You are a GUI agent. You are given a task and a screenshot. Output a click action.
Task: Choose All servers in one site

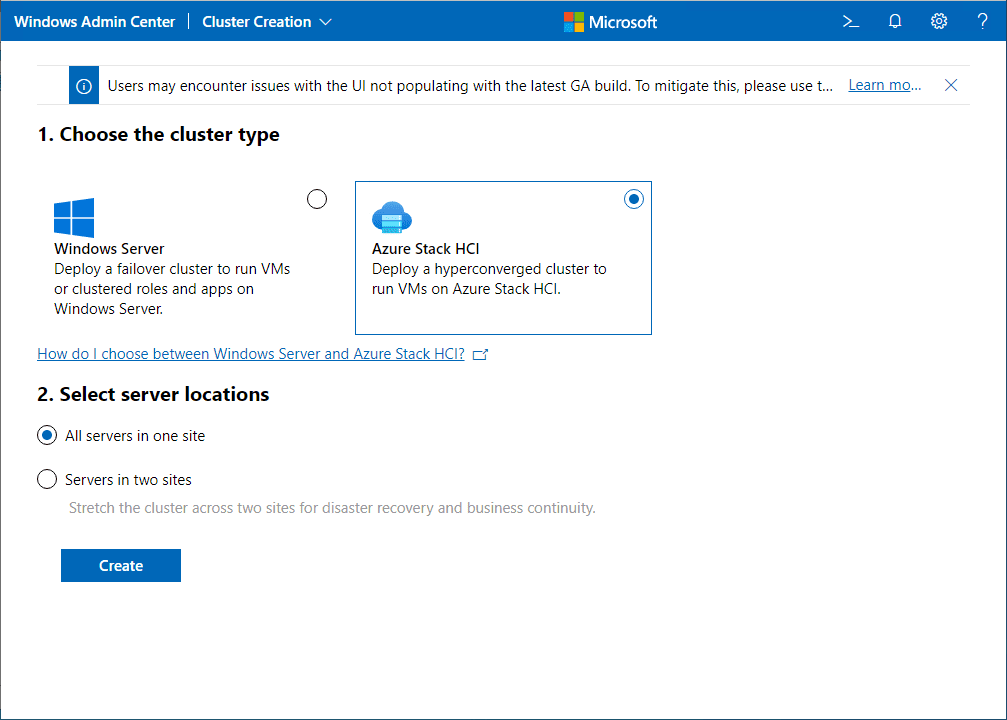[47, 436]
